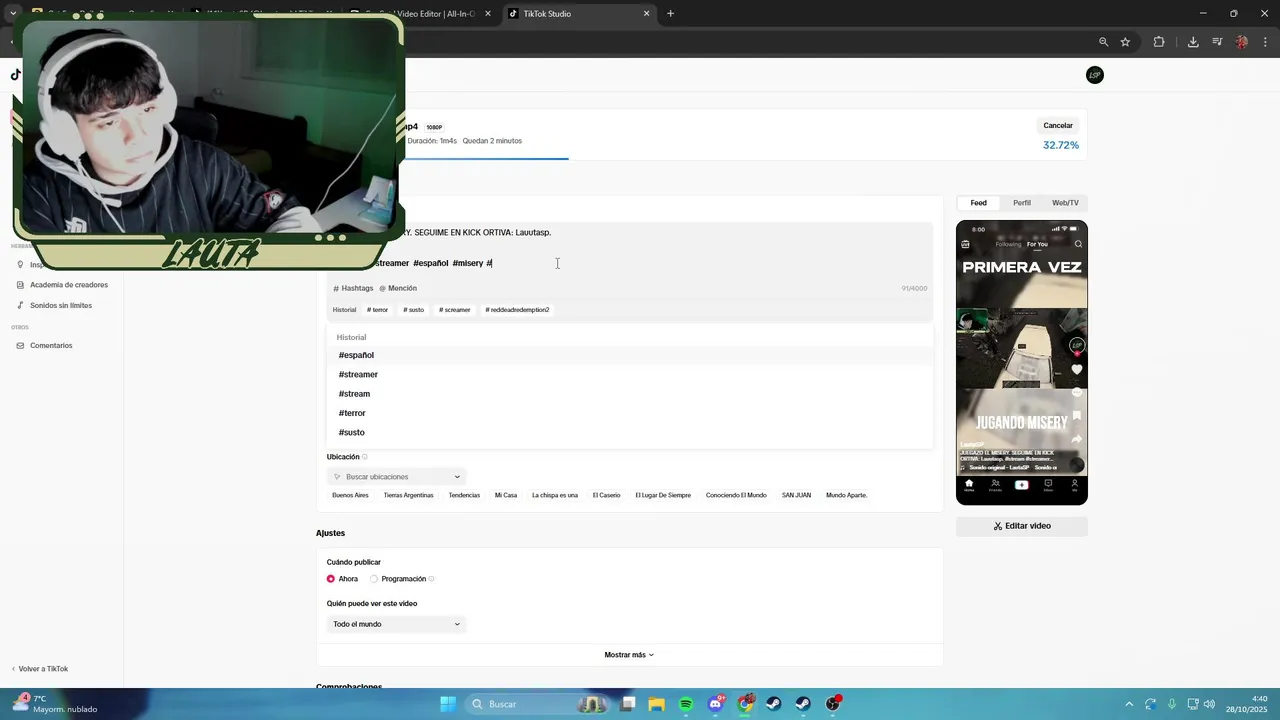This screenshot has height=720, width=1280.
Task: Open the LSP account avatar in TikTok Studio
Action: [1095, 75]
